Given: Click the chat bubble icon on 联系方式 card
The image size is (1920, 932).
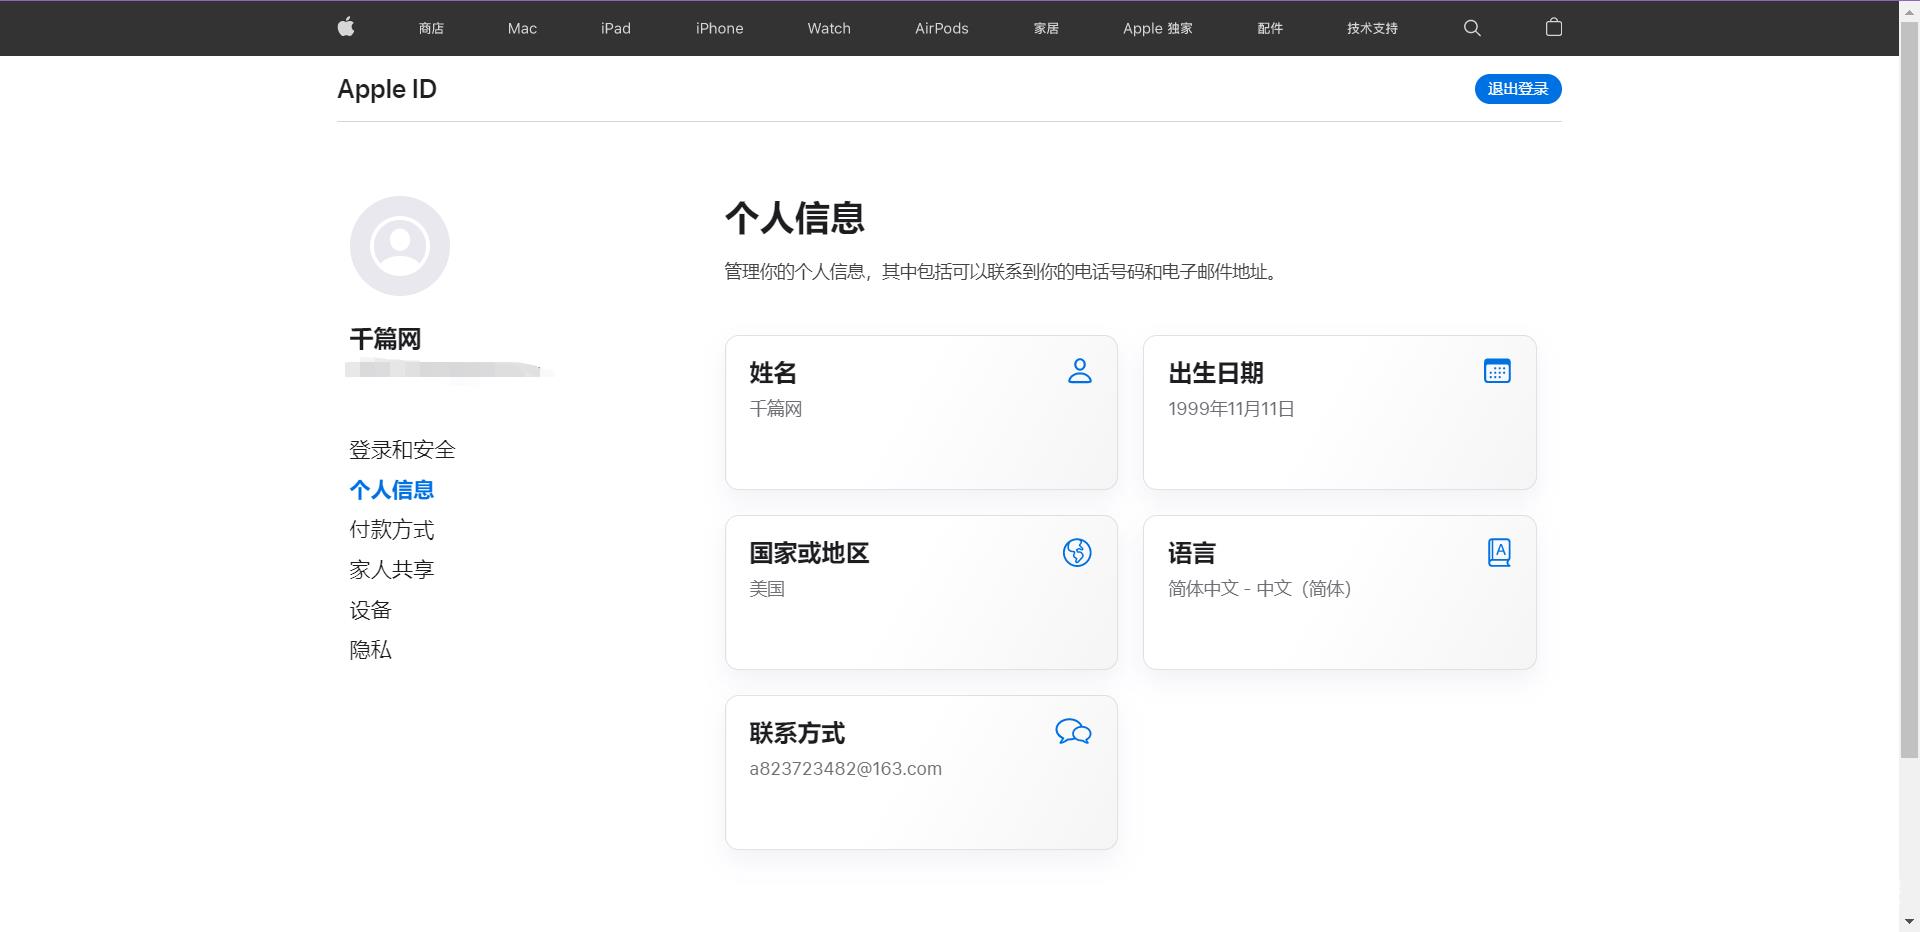Looking at the screenshot, I should pos(1073,732).
